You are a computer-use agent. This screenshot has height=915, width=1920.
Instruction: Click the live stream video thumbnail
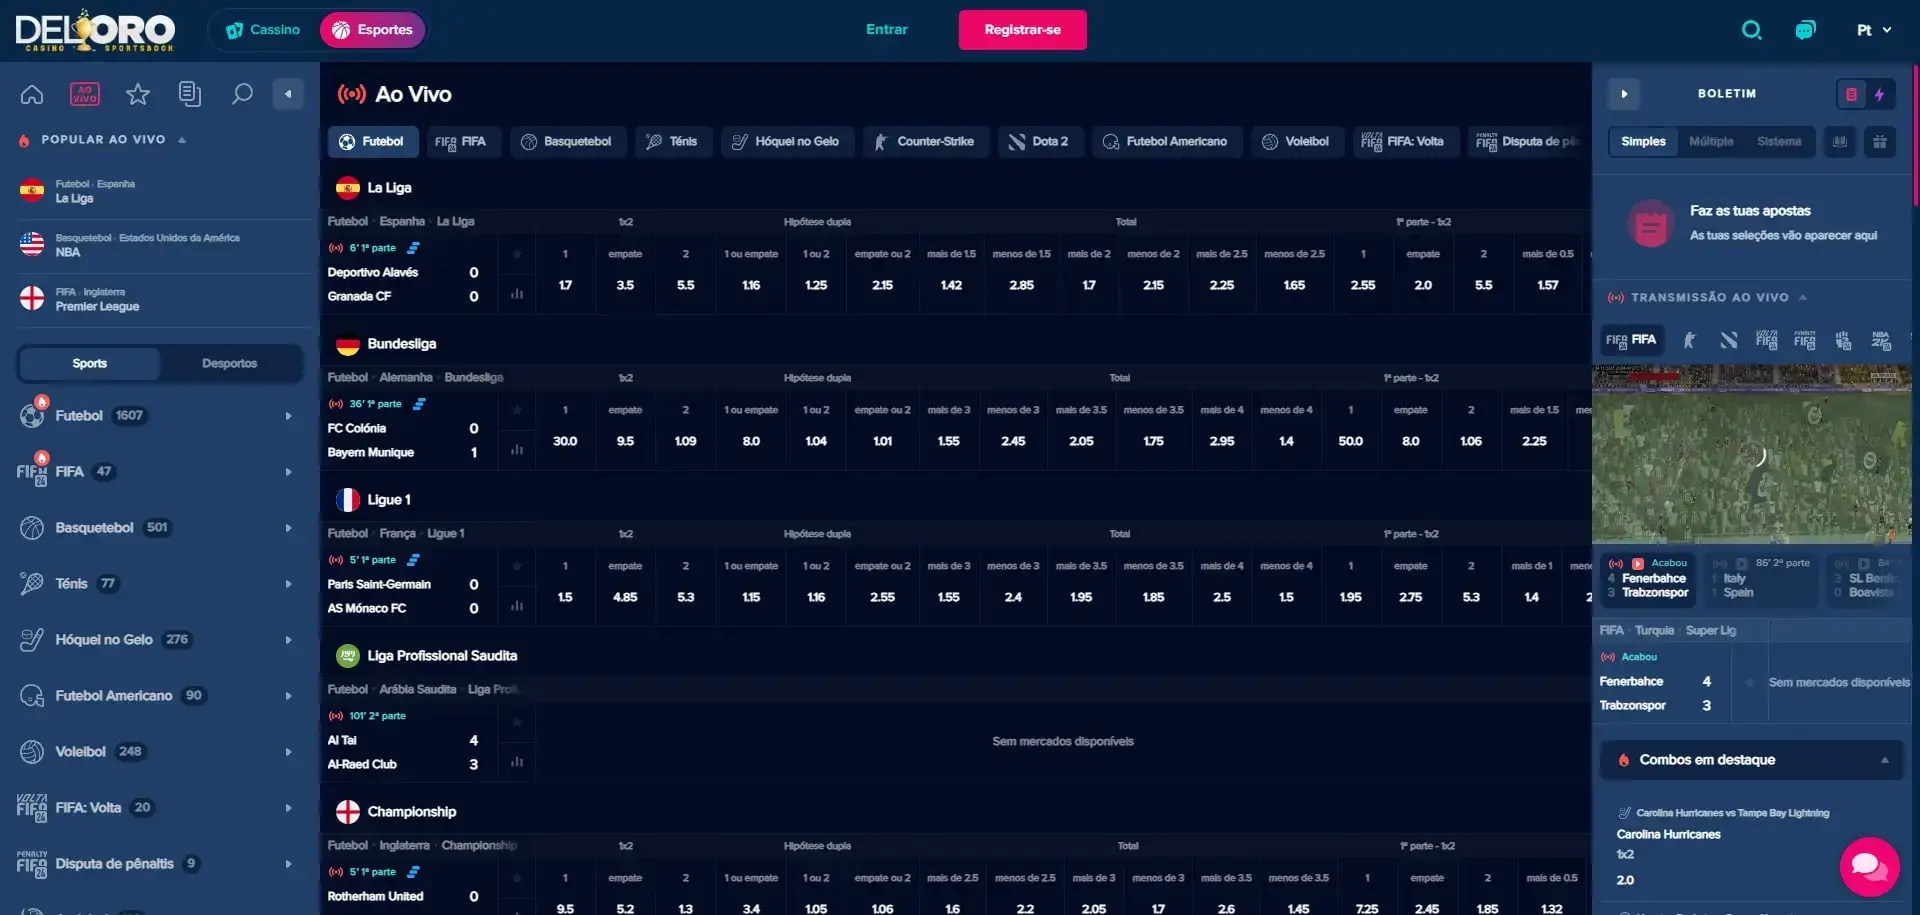tap(1751, 455)
